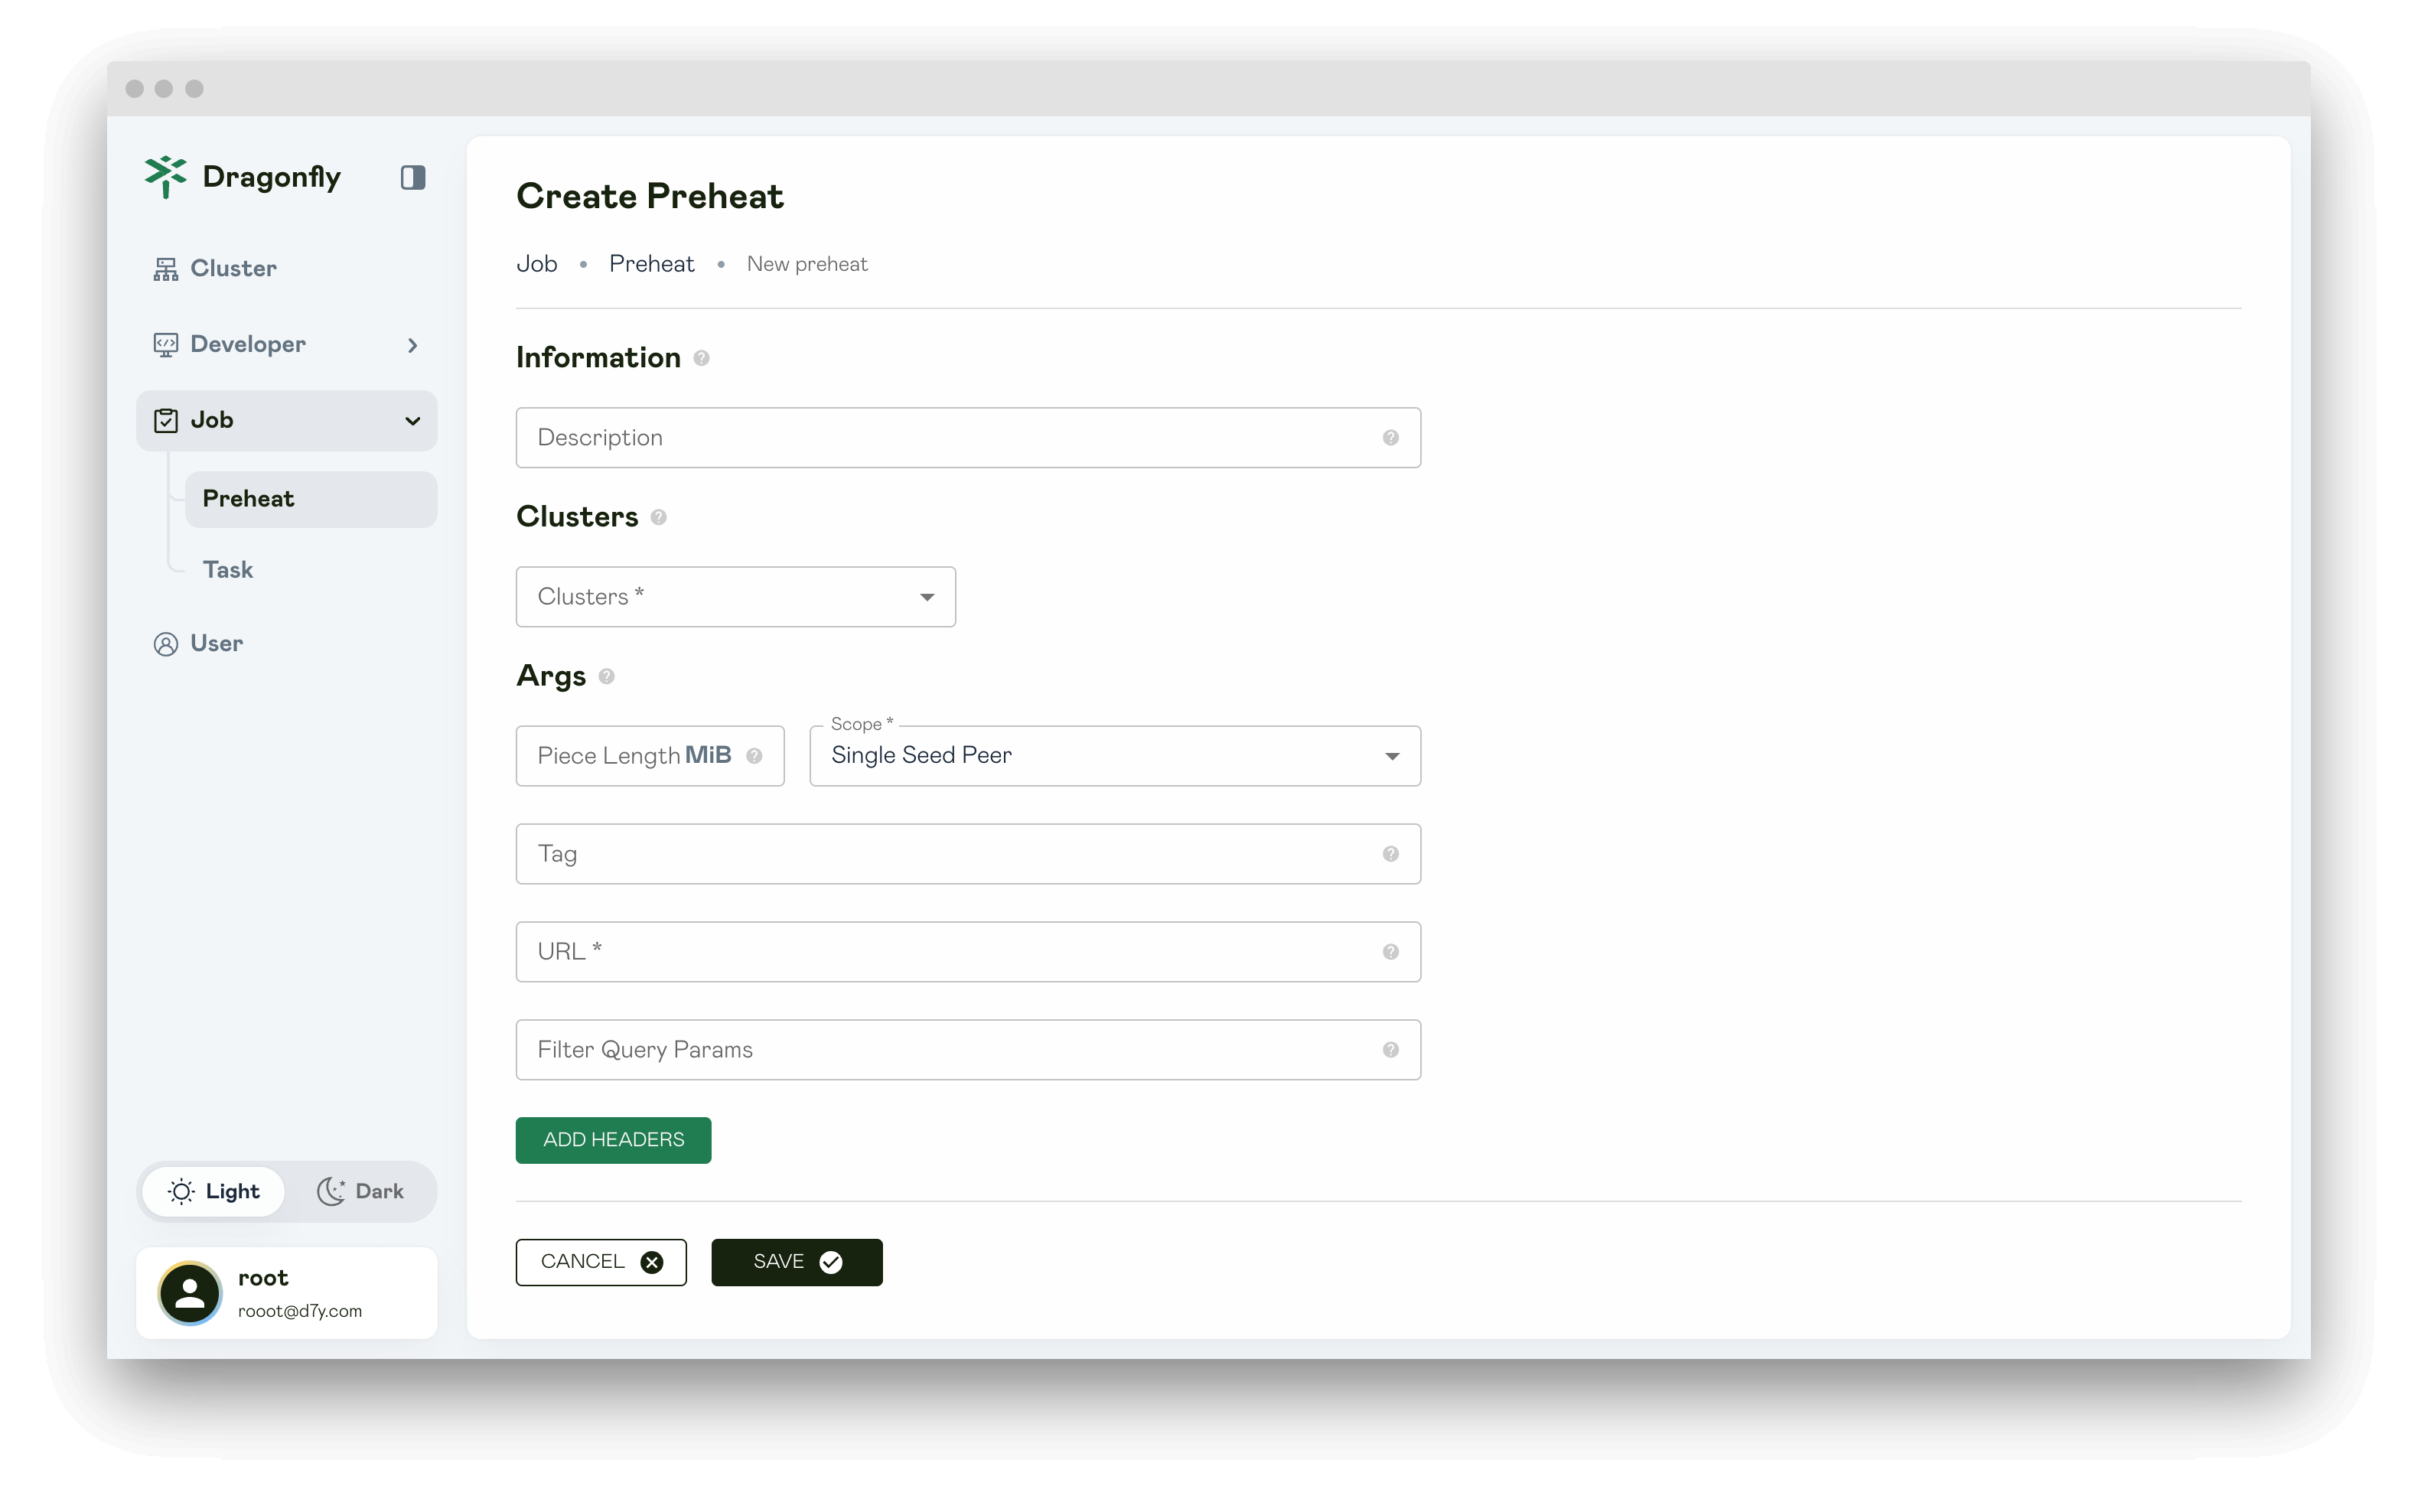The image size is (2418, 1512).
Task: Collapse the sidebar using the panel icon
Action: (413, 177)
